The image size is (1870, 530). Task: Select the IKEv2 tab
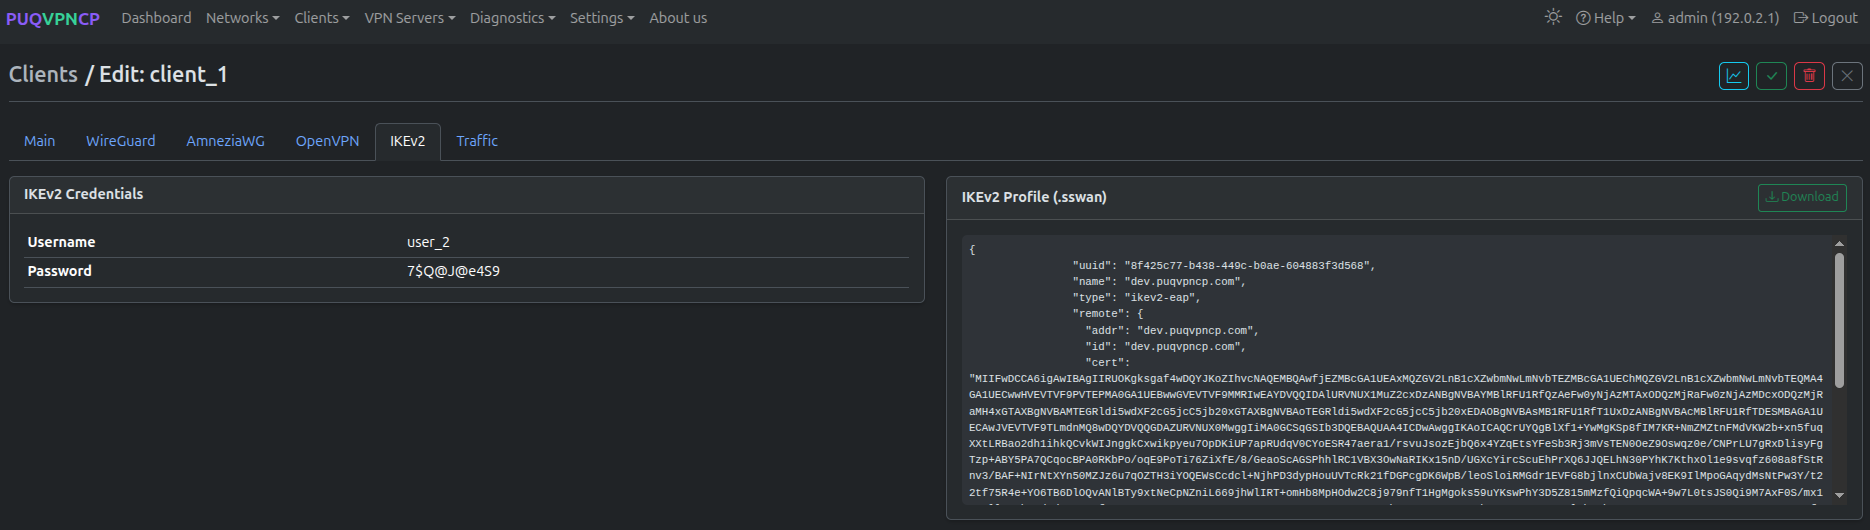point(408,141)
